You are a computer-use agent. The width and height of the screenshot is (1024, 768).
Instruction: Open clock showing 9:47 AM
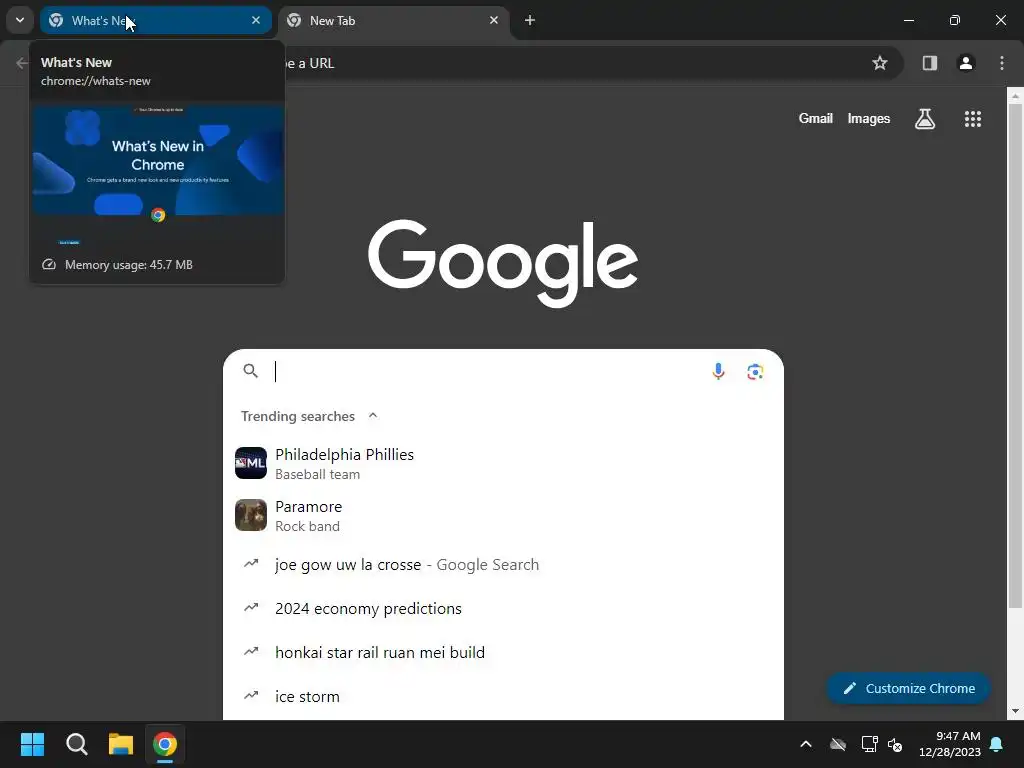point(950,744)
